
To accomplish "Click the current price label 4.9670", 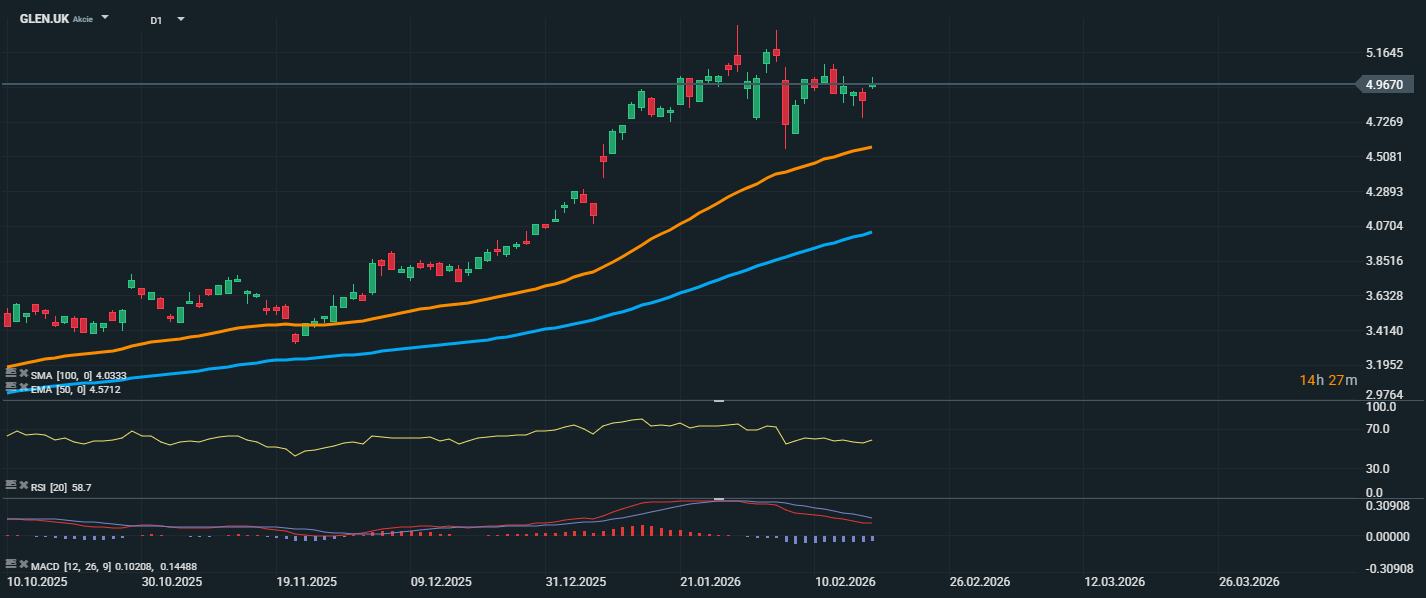I will [x=1382, y=85].
